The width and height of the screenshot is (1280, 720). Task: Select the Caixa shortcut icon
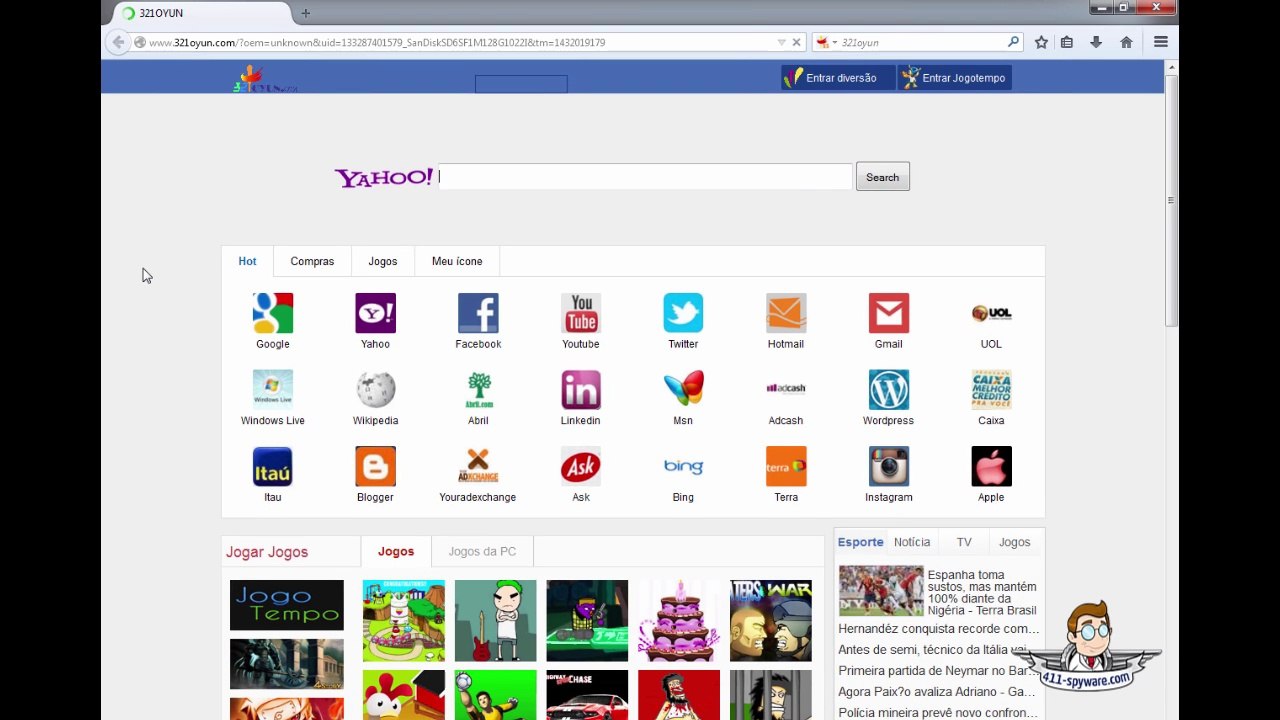click(x=991, y=390)
